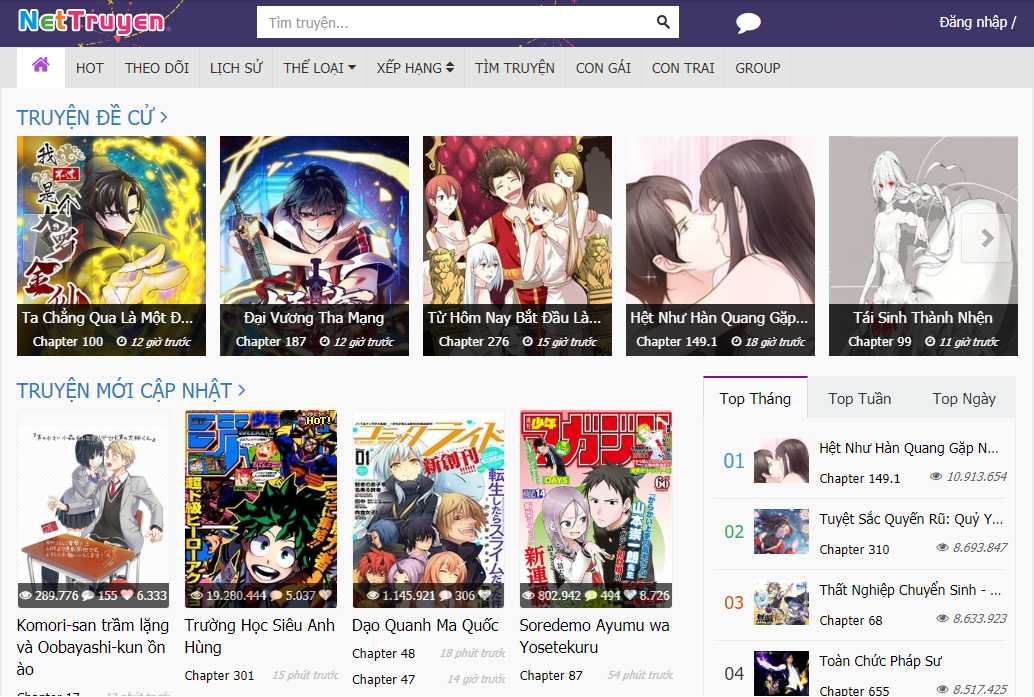Open Chapter 301 of Trường Học Siêu Anh Hùng
This screenshot has width=1034, height=697.
pos(219,675)
